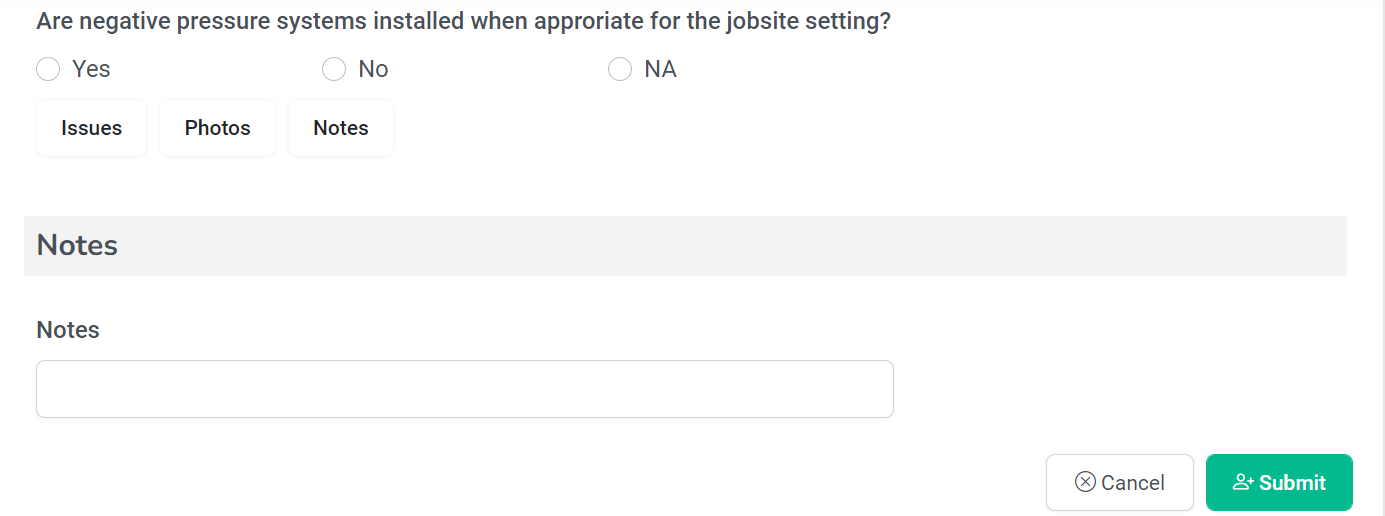
Task: Select the No radio button
Action: click(334, 69)
